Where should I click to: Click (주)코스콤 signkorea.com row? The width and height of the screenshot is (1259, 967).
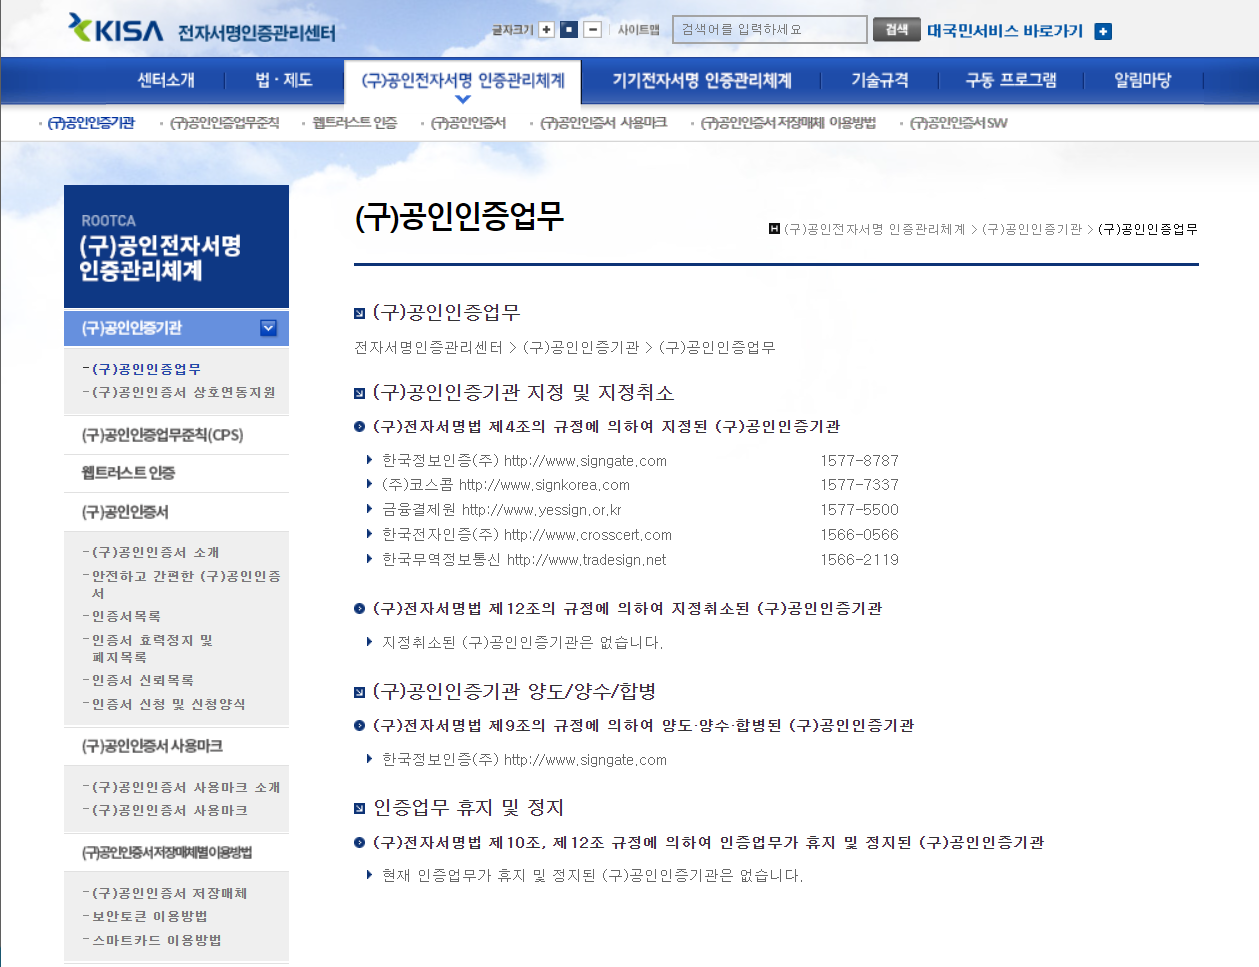point(506,485)
